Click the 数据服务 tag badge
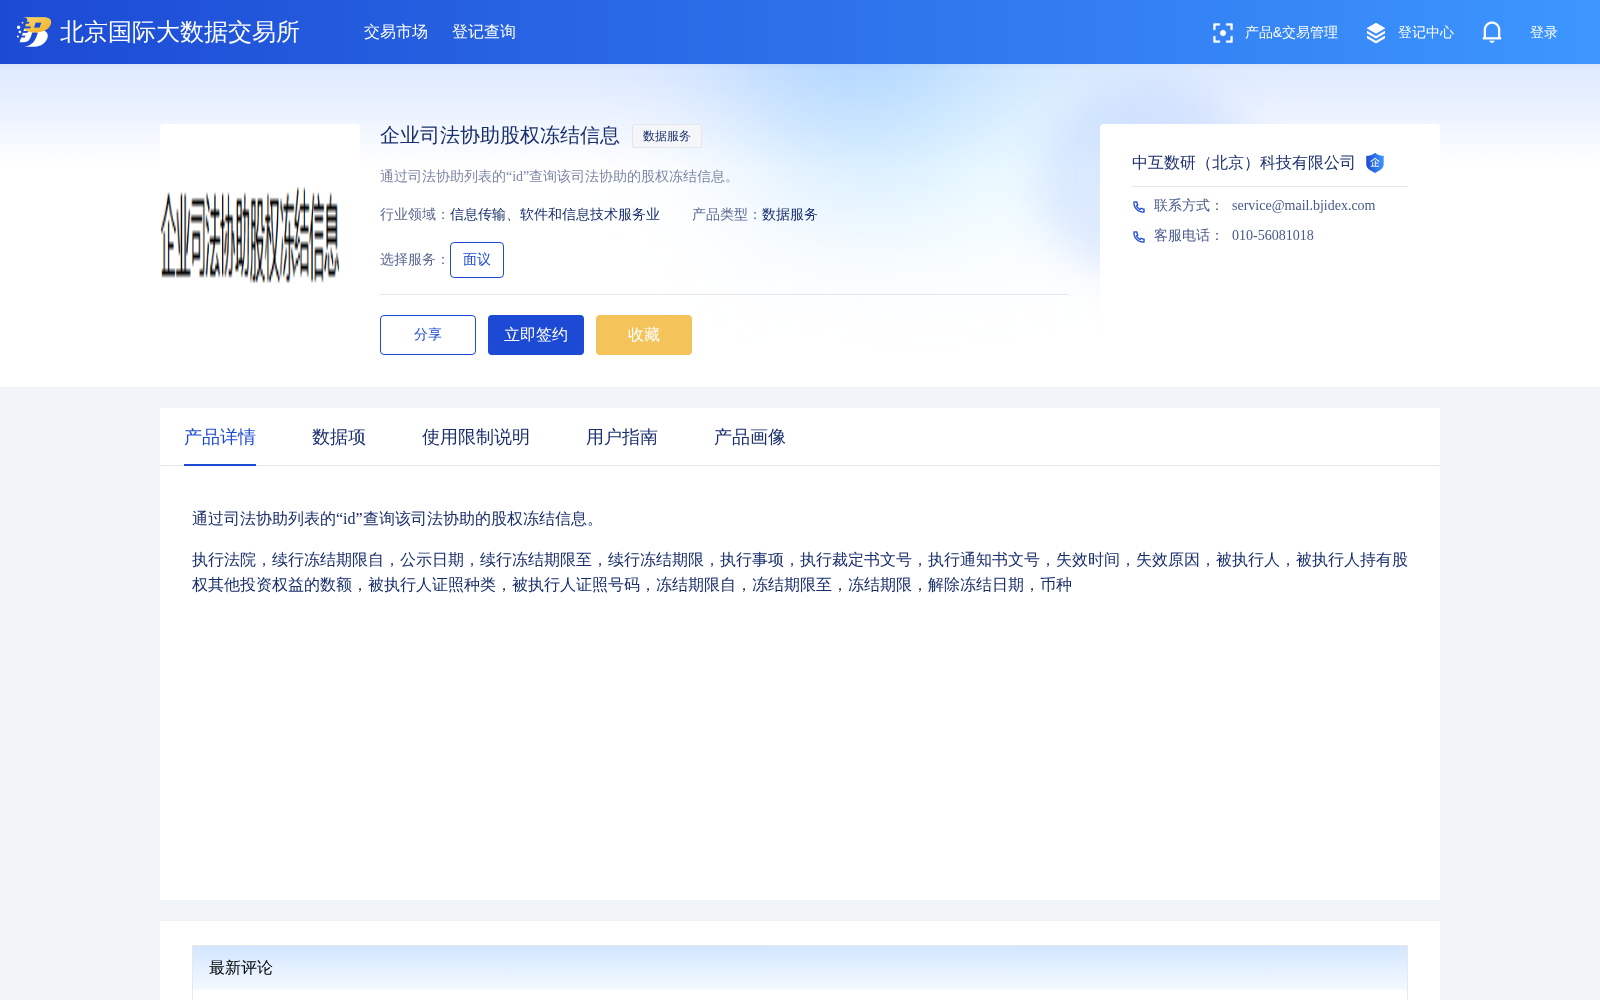1600x1000 pixels. pos(667,136)
